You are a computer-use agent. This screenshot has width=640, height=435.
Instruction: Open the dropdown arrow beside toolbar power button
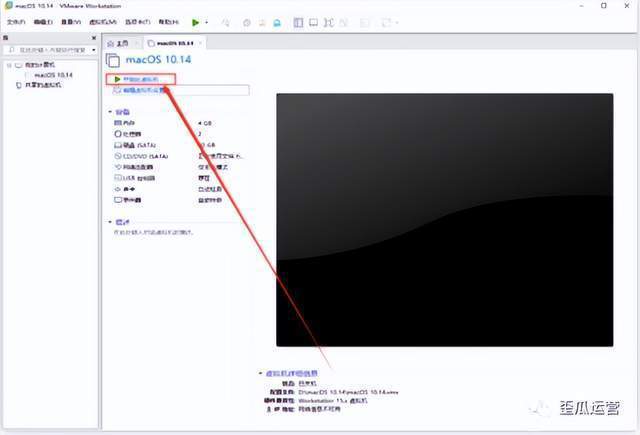207,22
